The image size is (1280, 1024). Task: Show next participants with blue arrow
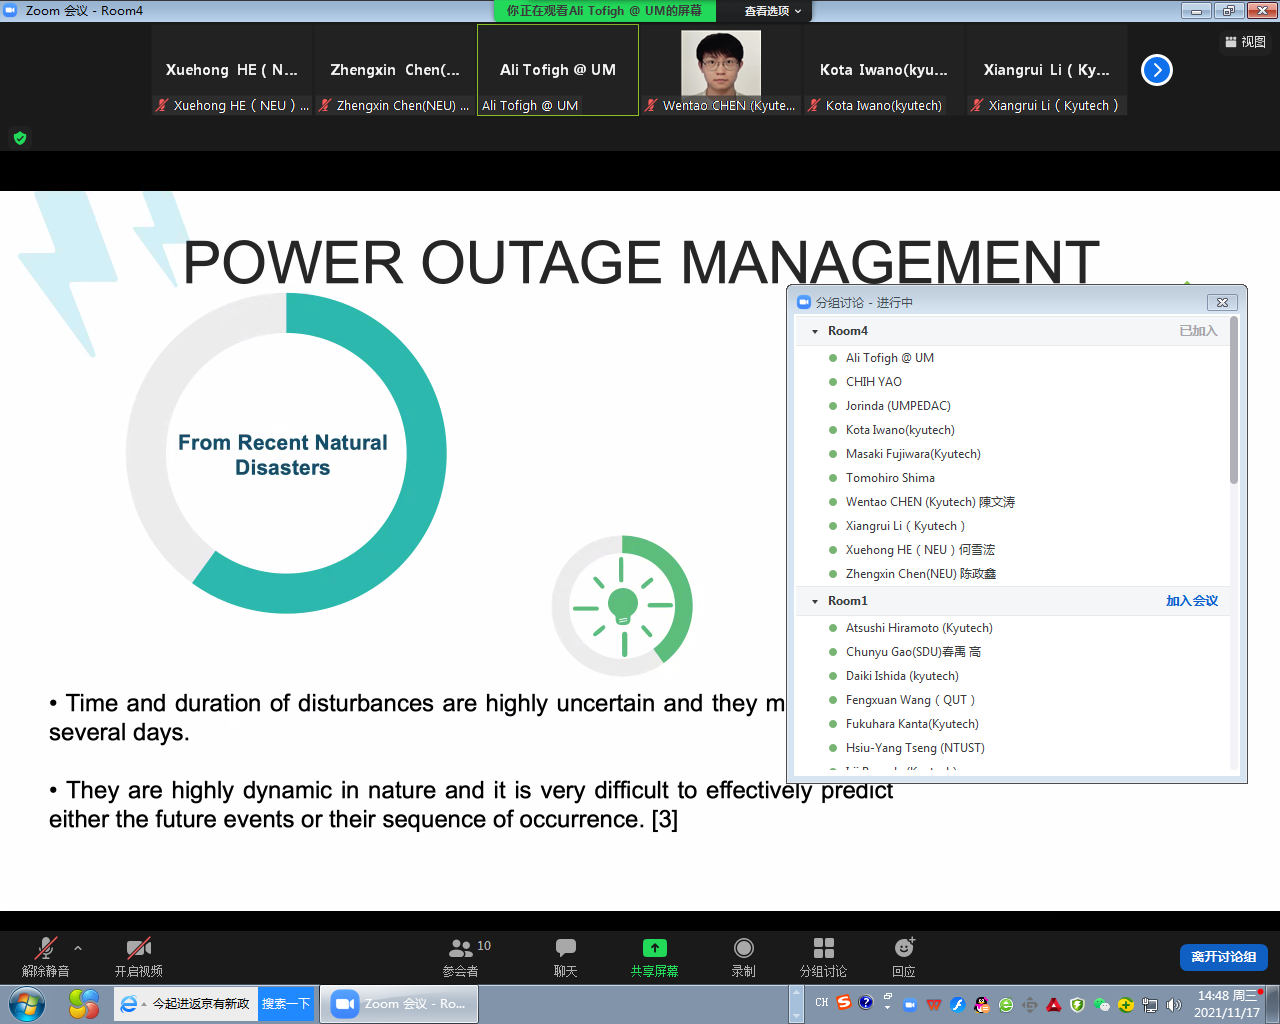(x=1156, y=70)
